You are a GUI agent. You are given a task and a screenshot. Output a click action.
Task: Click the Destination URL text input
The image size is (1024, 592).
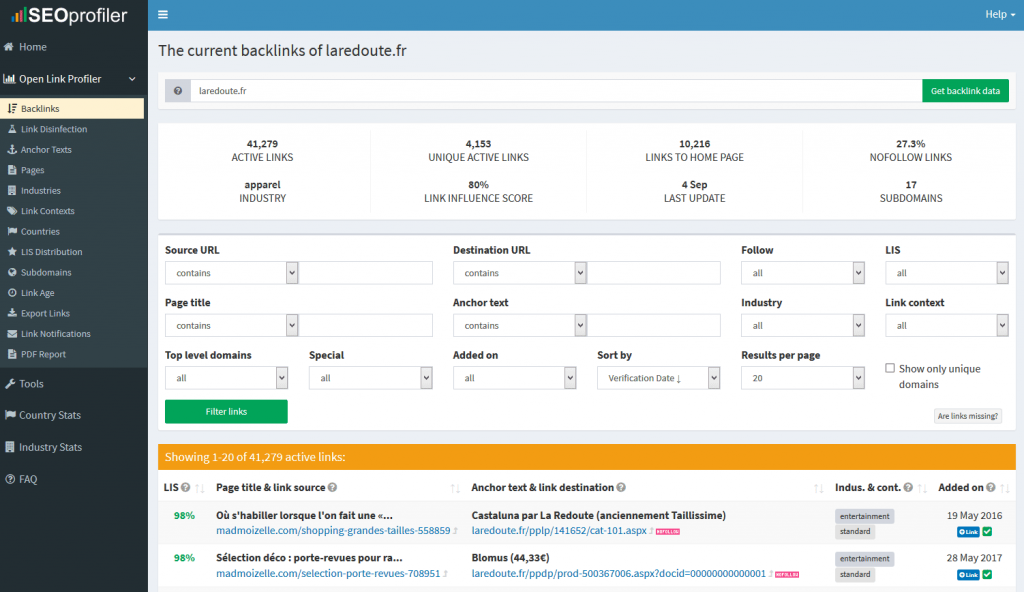653,273
